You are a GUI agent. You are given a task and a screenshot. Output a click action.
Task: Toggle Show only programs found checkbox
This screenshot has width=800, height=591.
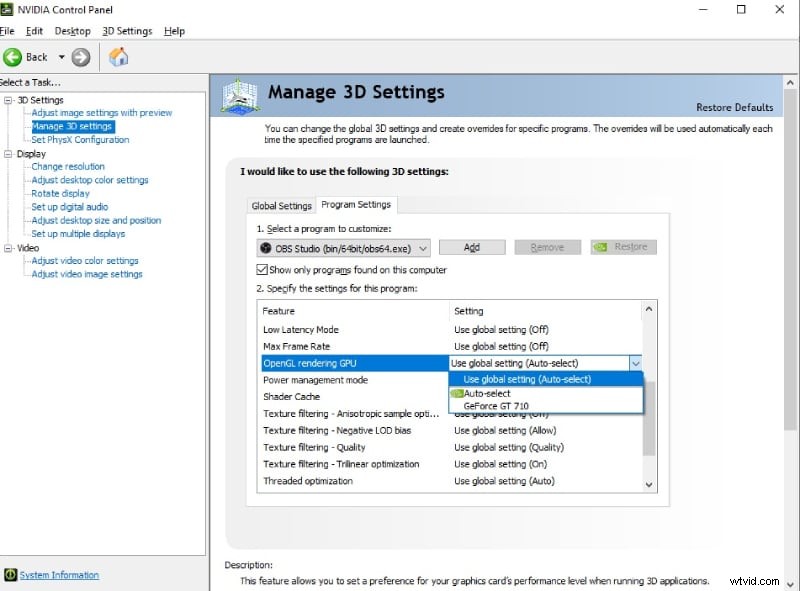point(262,270)
